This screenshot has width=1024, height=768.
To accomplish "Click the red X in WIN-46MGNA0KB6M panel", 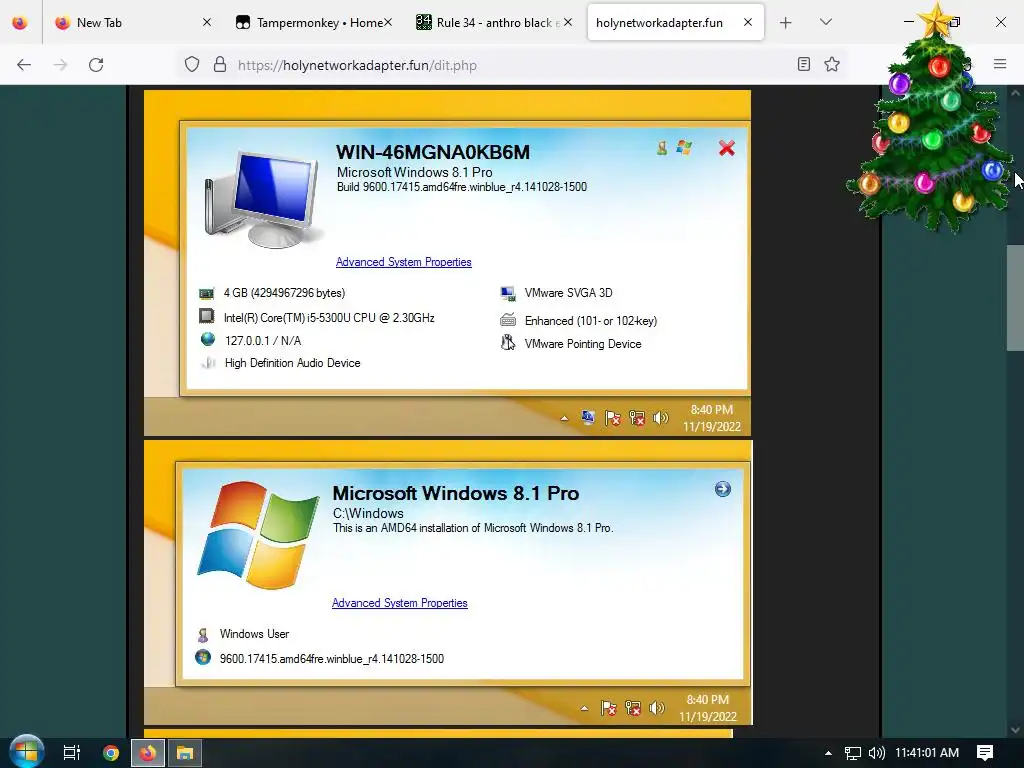I will (727, 148).
